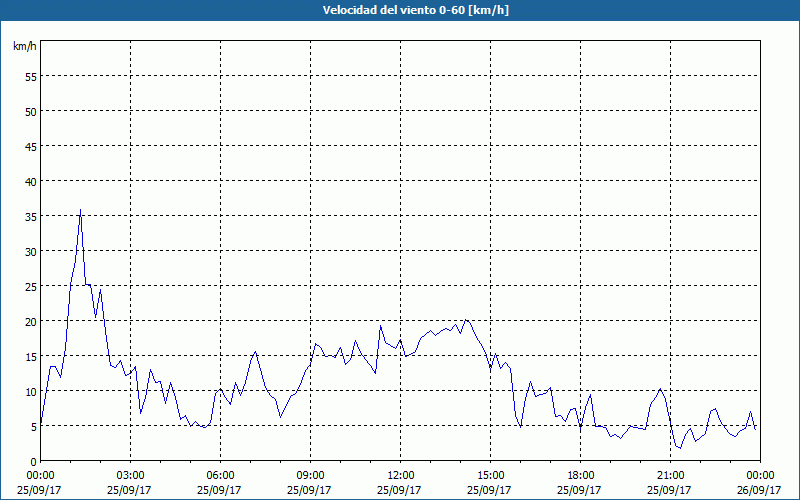Click the 'km/h' axis unit label
Screen dimensions: 800x500
[24, 46]
